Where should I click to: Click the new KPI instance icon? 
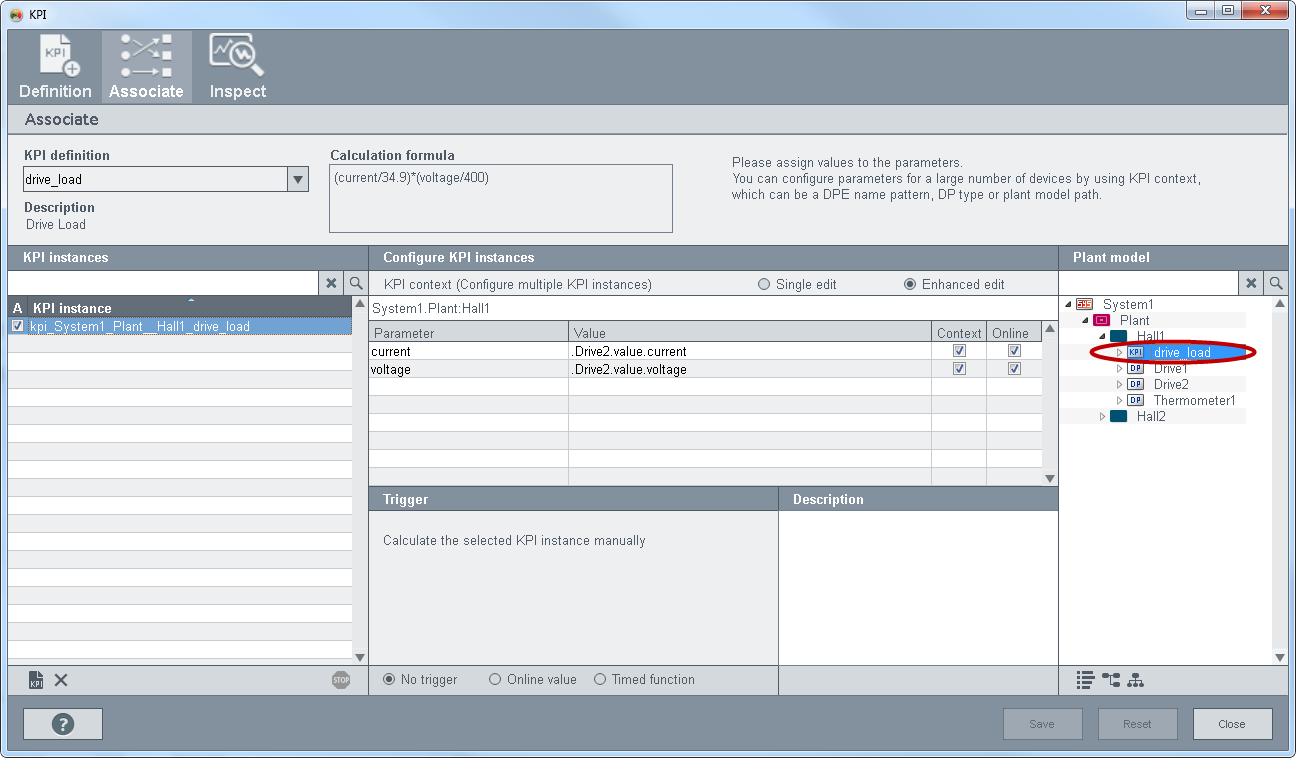36,680
